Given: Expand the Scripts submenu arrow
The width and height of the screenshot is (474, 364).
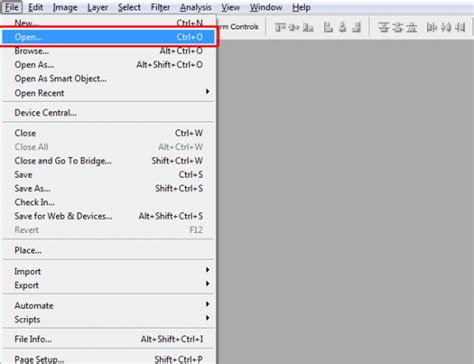Looking at the screenshot, I should tap(207, 318).
